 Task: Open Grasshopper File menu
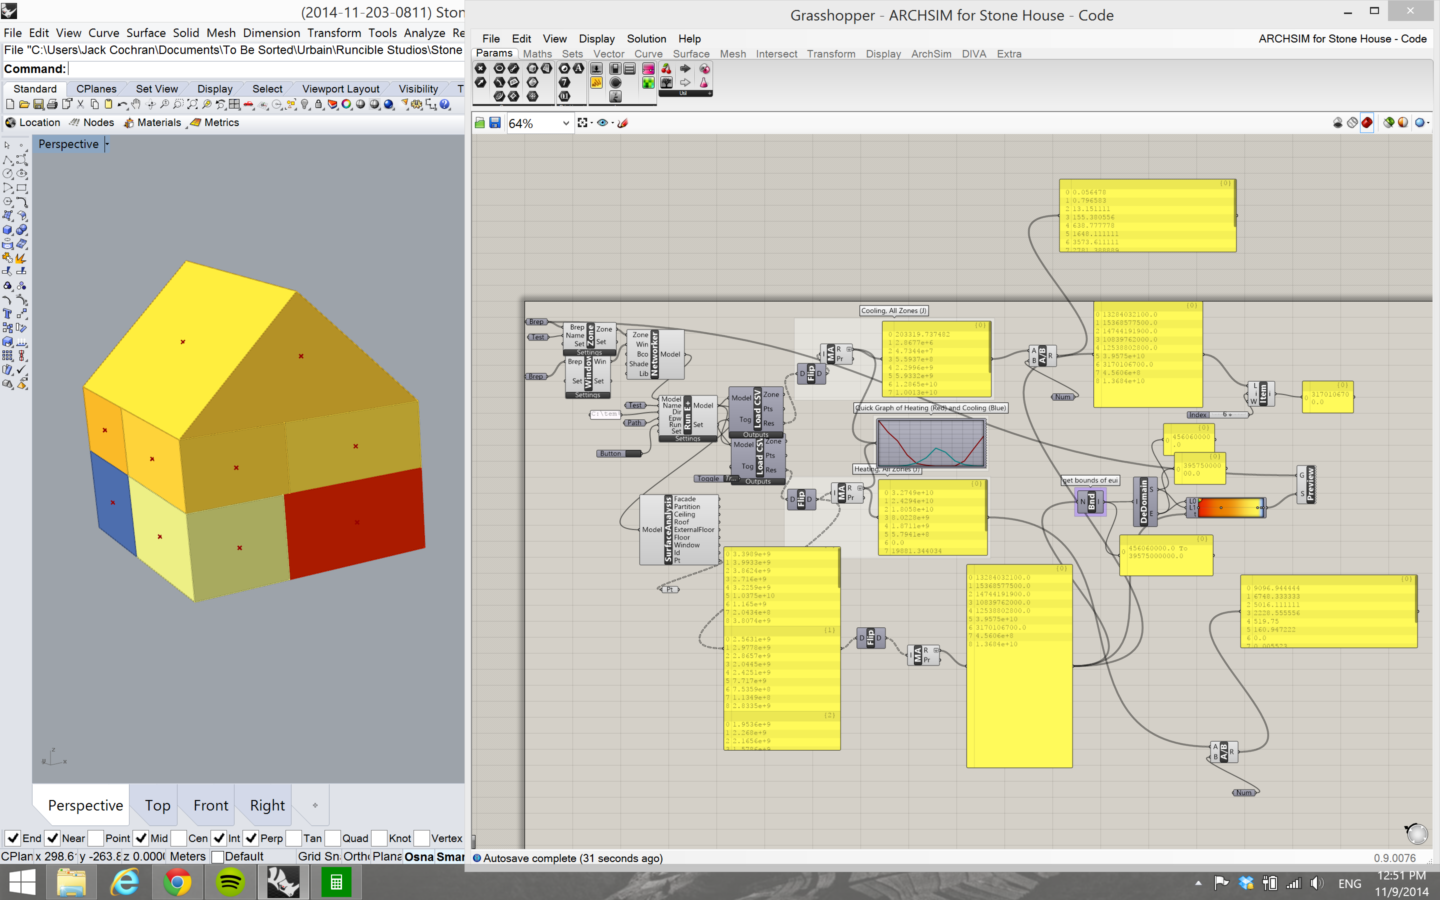(x=491, y=39)
